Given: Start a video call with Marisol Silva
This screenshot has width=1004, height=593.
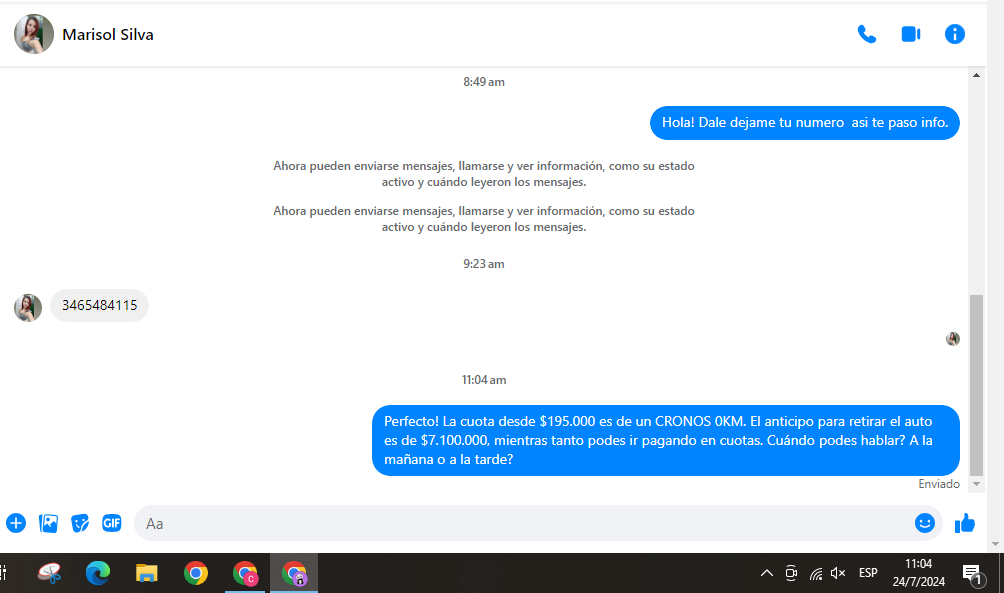Looking at the screenshot, I should tap(911, 34).
